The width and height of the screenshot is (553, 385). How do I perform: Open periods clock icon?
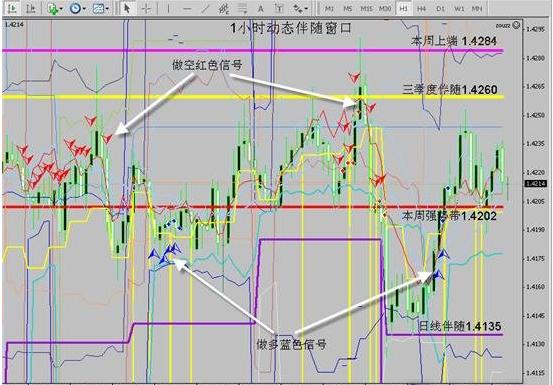[75, 8]
